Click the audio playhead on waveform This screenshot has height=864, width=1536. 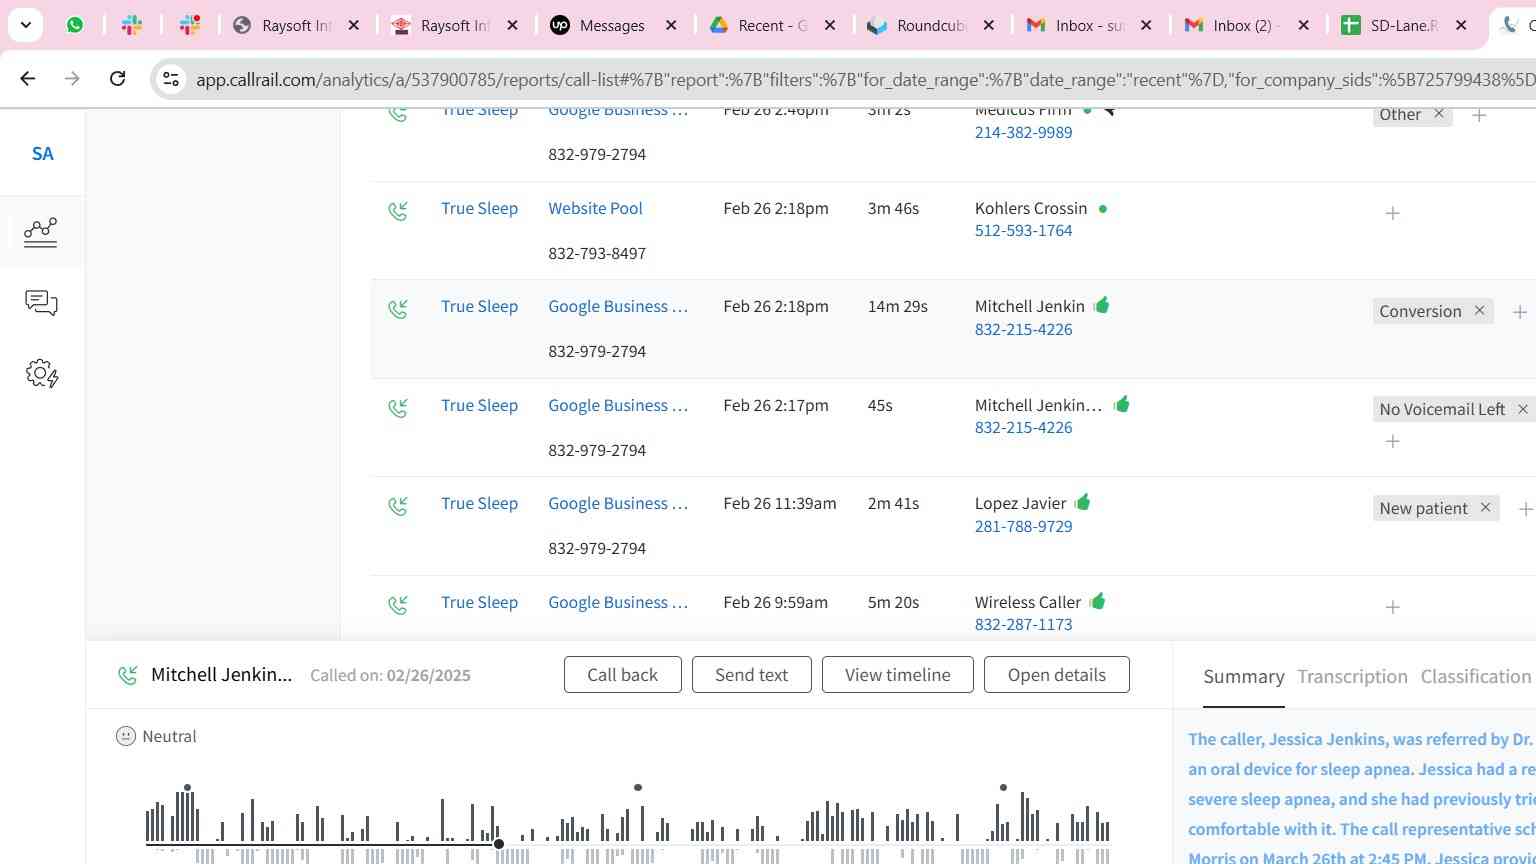pyautogui.click(x=498, y=844)
